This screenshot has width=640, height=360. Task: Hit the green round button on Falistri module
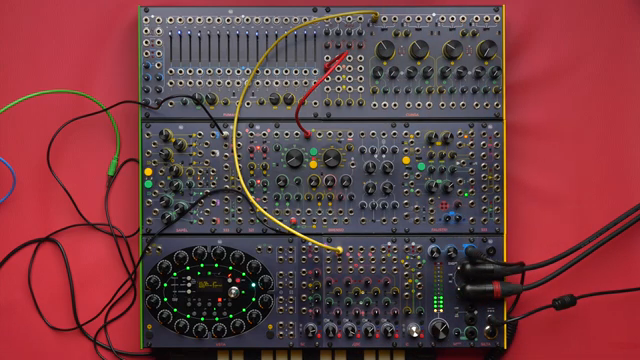421,167
